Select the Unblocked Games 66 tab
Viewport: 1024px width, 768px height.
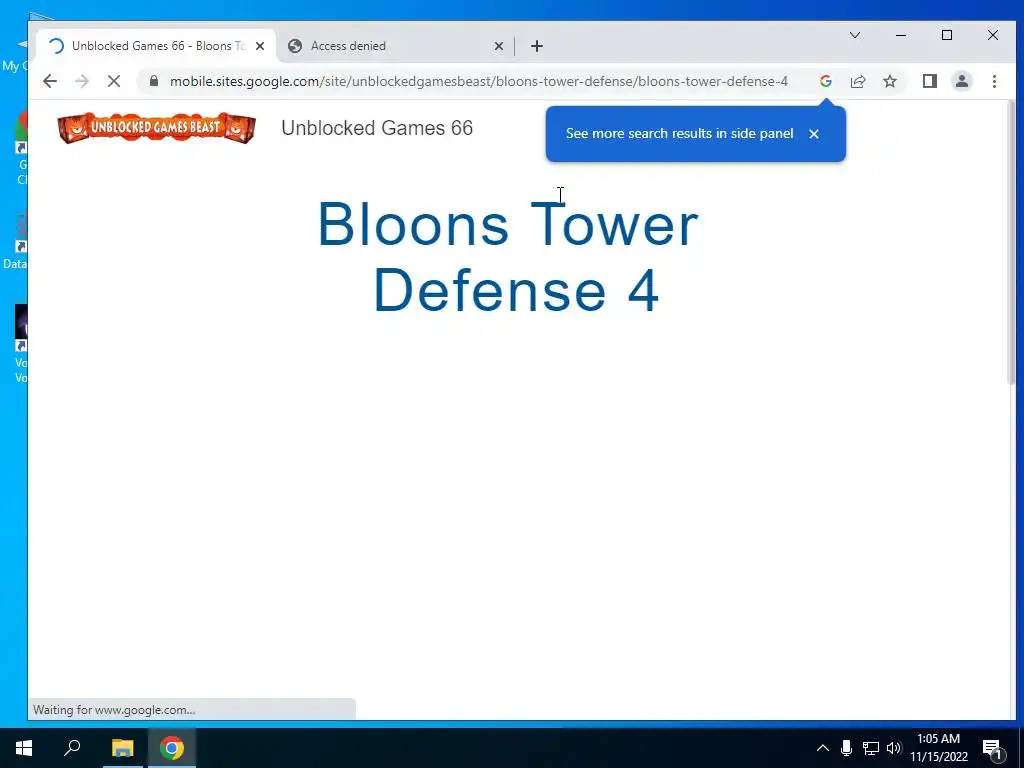tap(155, 46)
